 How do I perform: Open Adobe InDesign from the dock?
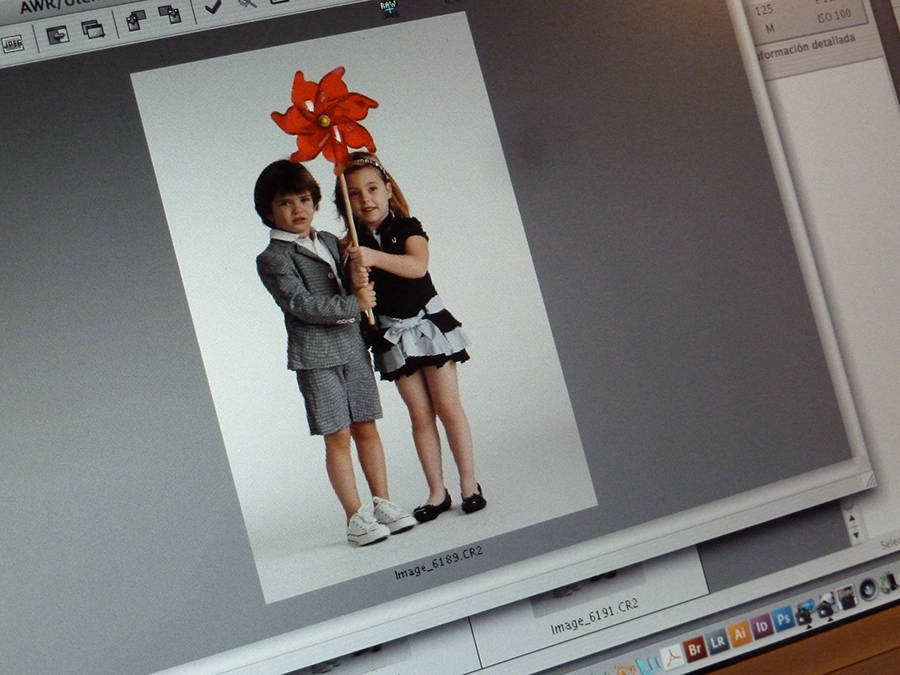click(761, 626)
